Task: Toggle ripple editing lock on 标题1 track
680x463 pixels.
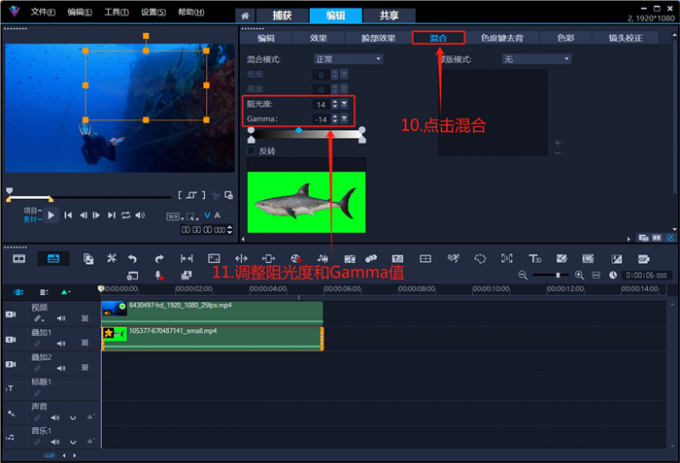Action: point(38,393)
